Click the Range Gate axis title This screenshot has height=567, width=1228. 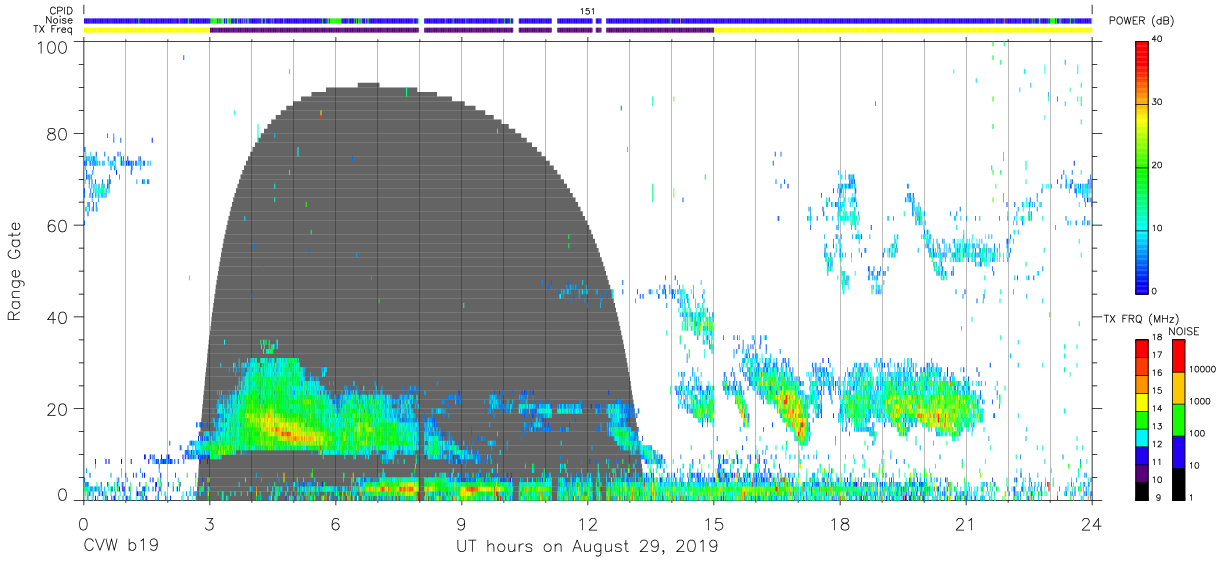click(14, 272)
